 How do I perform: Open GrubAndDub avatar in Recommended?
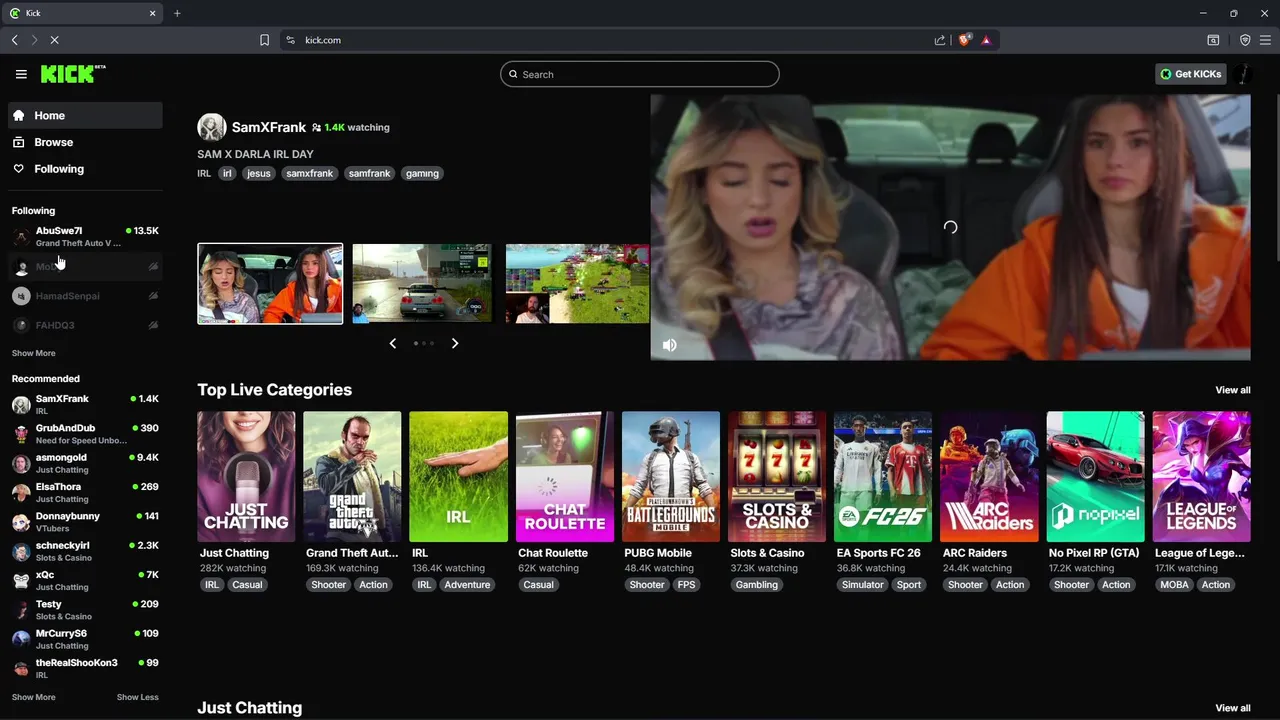[21, 434]
